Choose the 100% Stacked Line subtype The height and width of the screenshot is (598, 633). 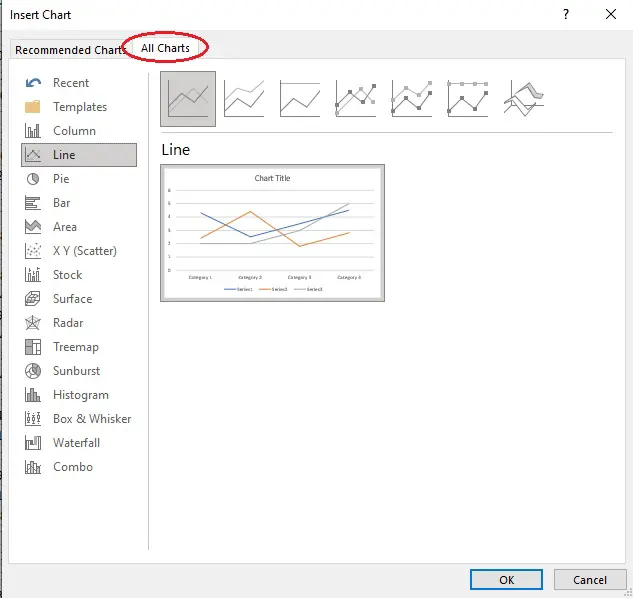coord(300,99)
